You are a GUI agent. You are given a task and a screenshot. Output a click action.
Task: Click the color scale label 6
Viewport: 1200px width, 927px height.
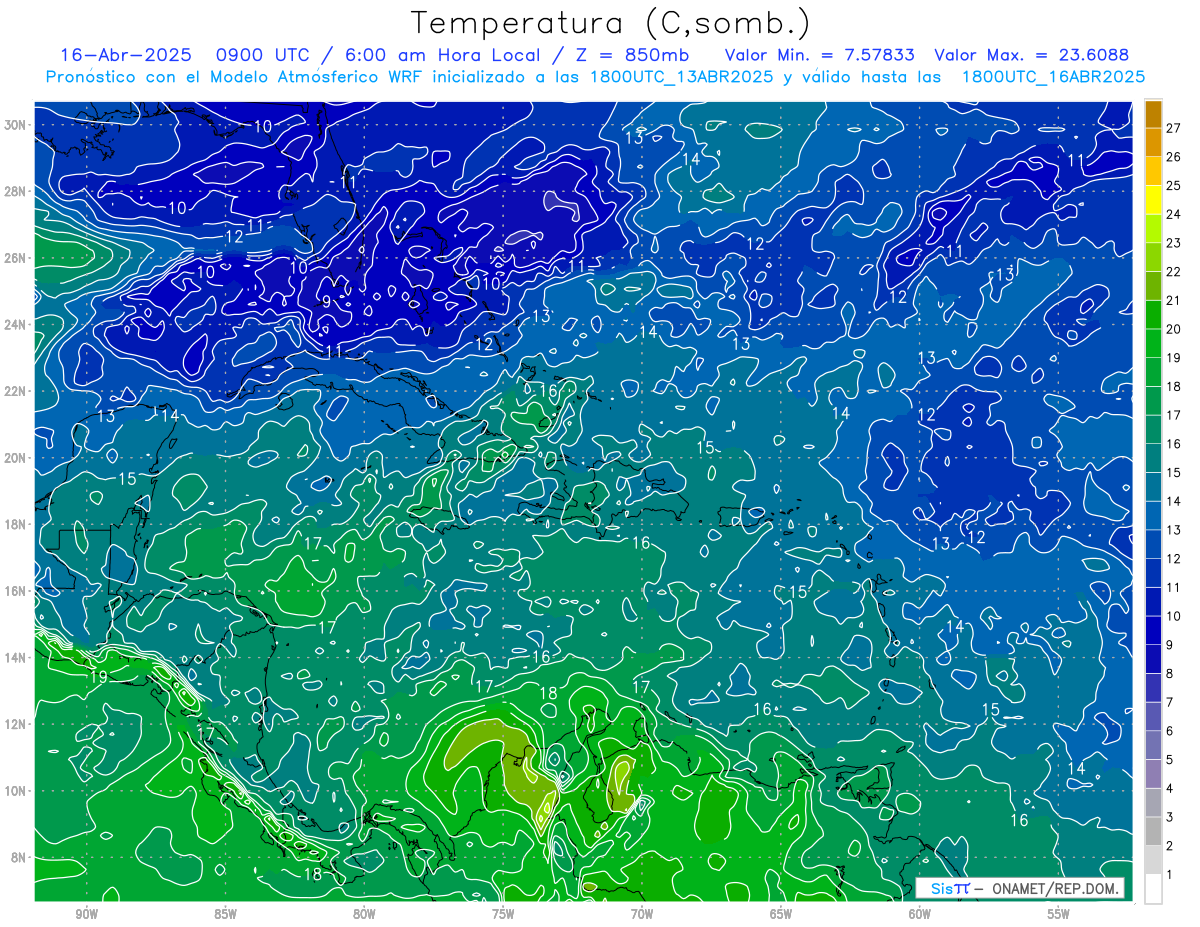click(x=1170, y=731)
